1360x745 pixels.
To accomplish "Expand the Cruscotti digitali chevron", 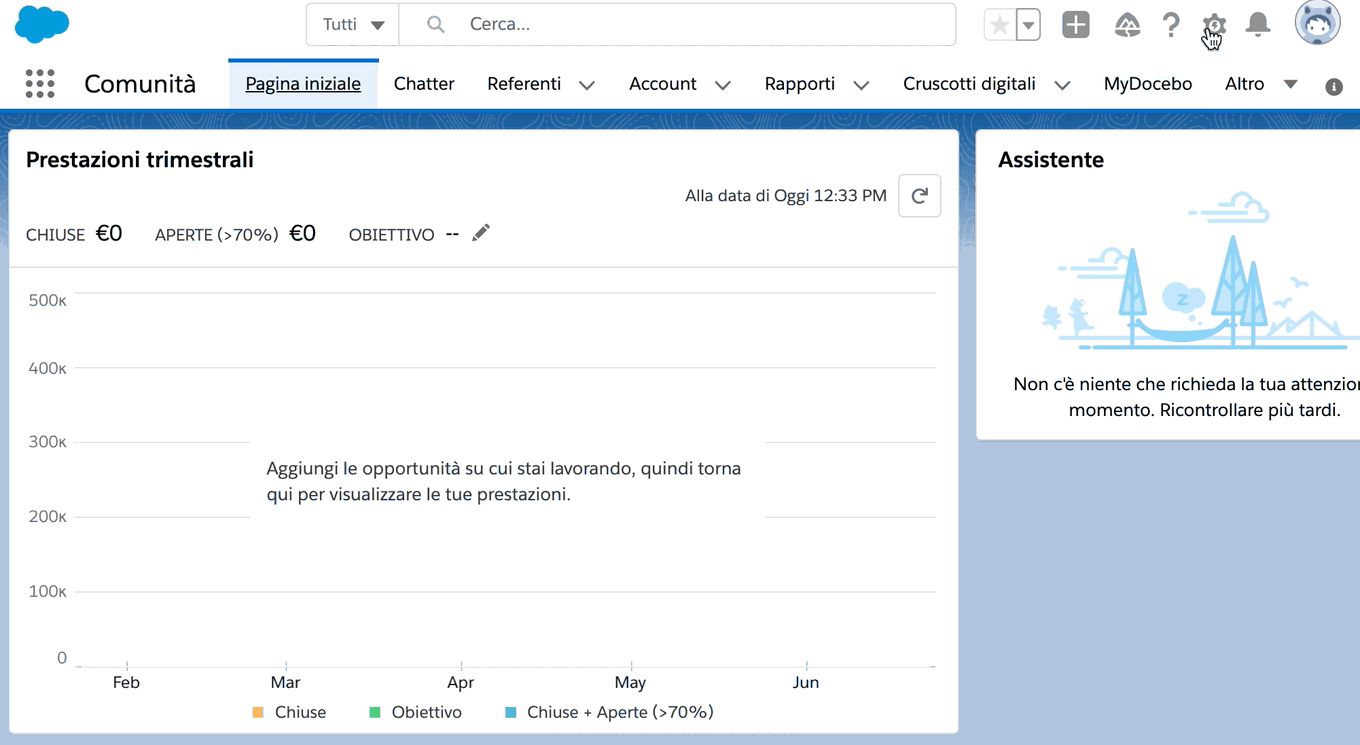I will click(1062, 85).
